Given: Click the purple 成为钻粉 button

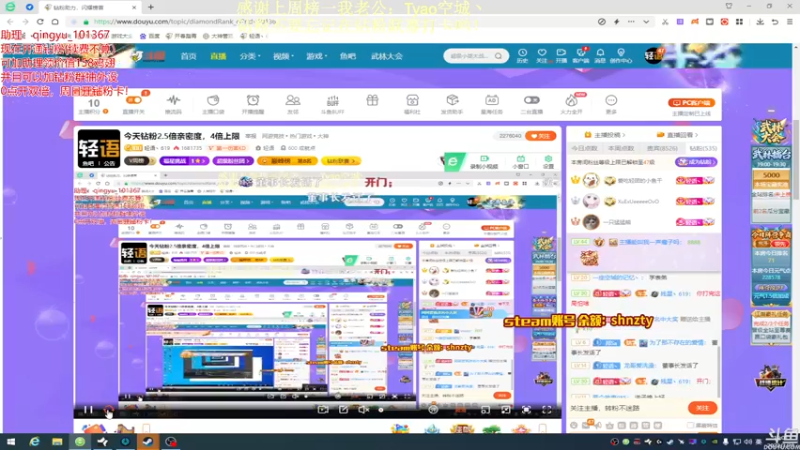Looking at the screenshot, I should pos(696,162).
